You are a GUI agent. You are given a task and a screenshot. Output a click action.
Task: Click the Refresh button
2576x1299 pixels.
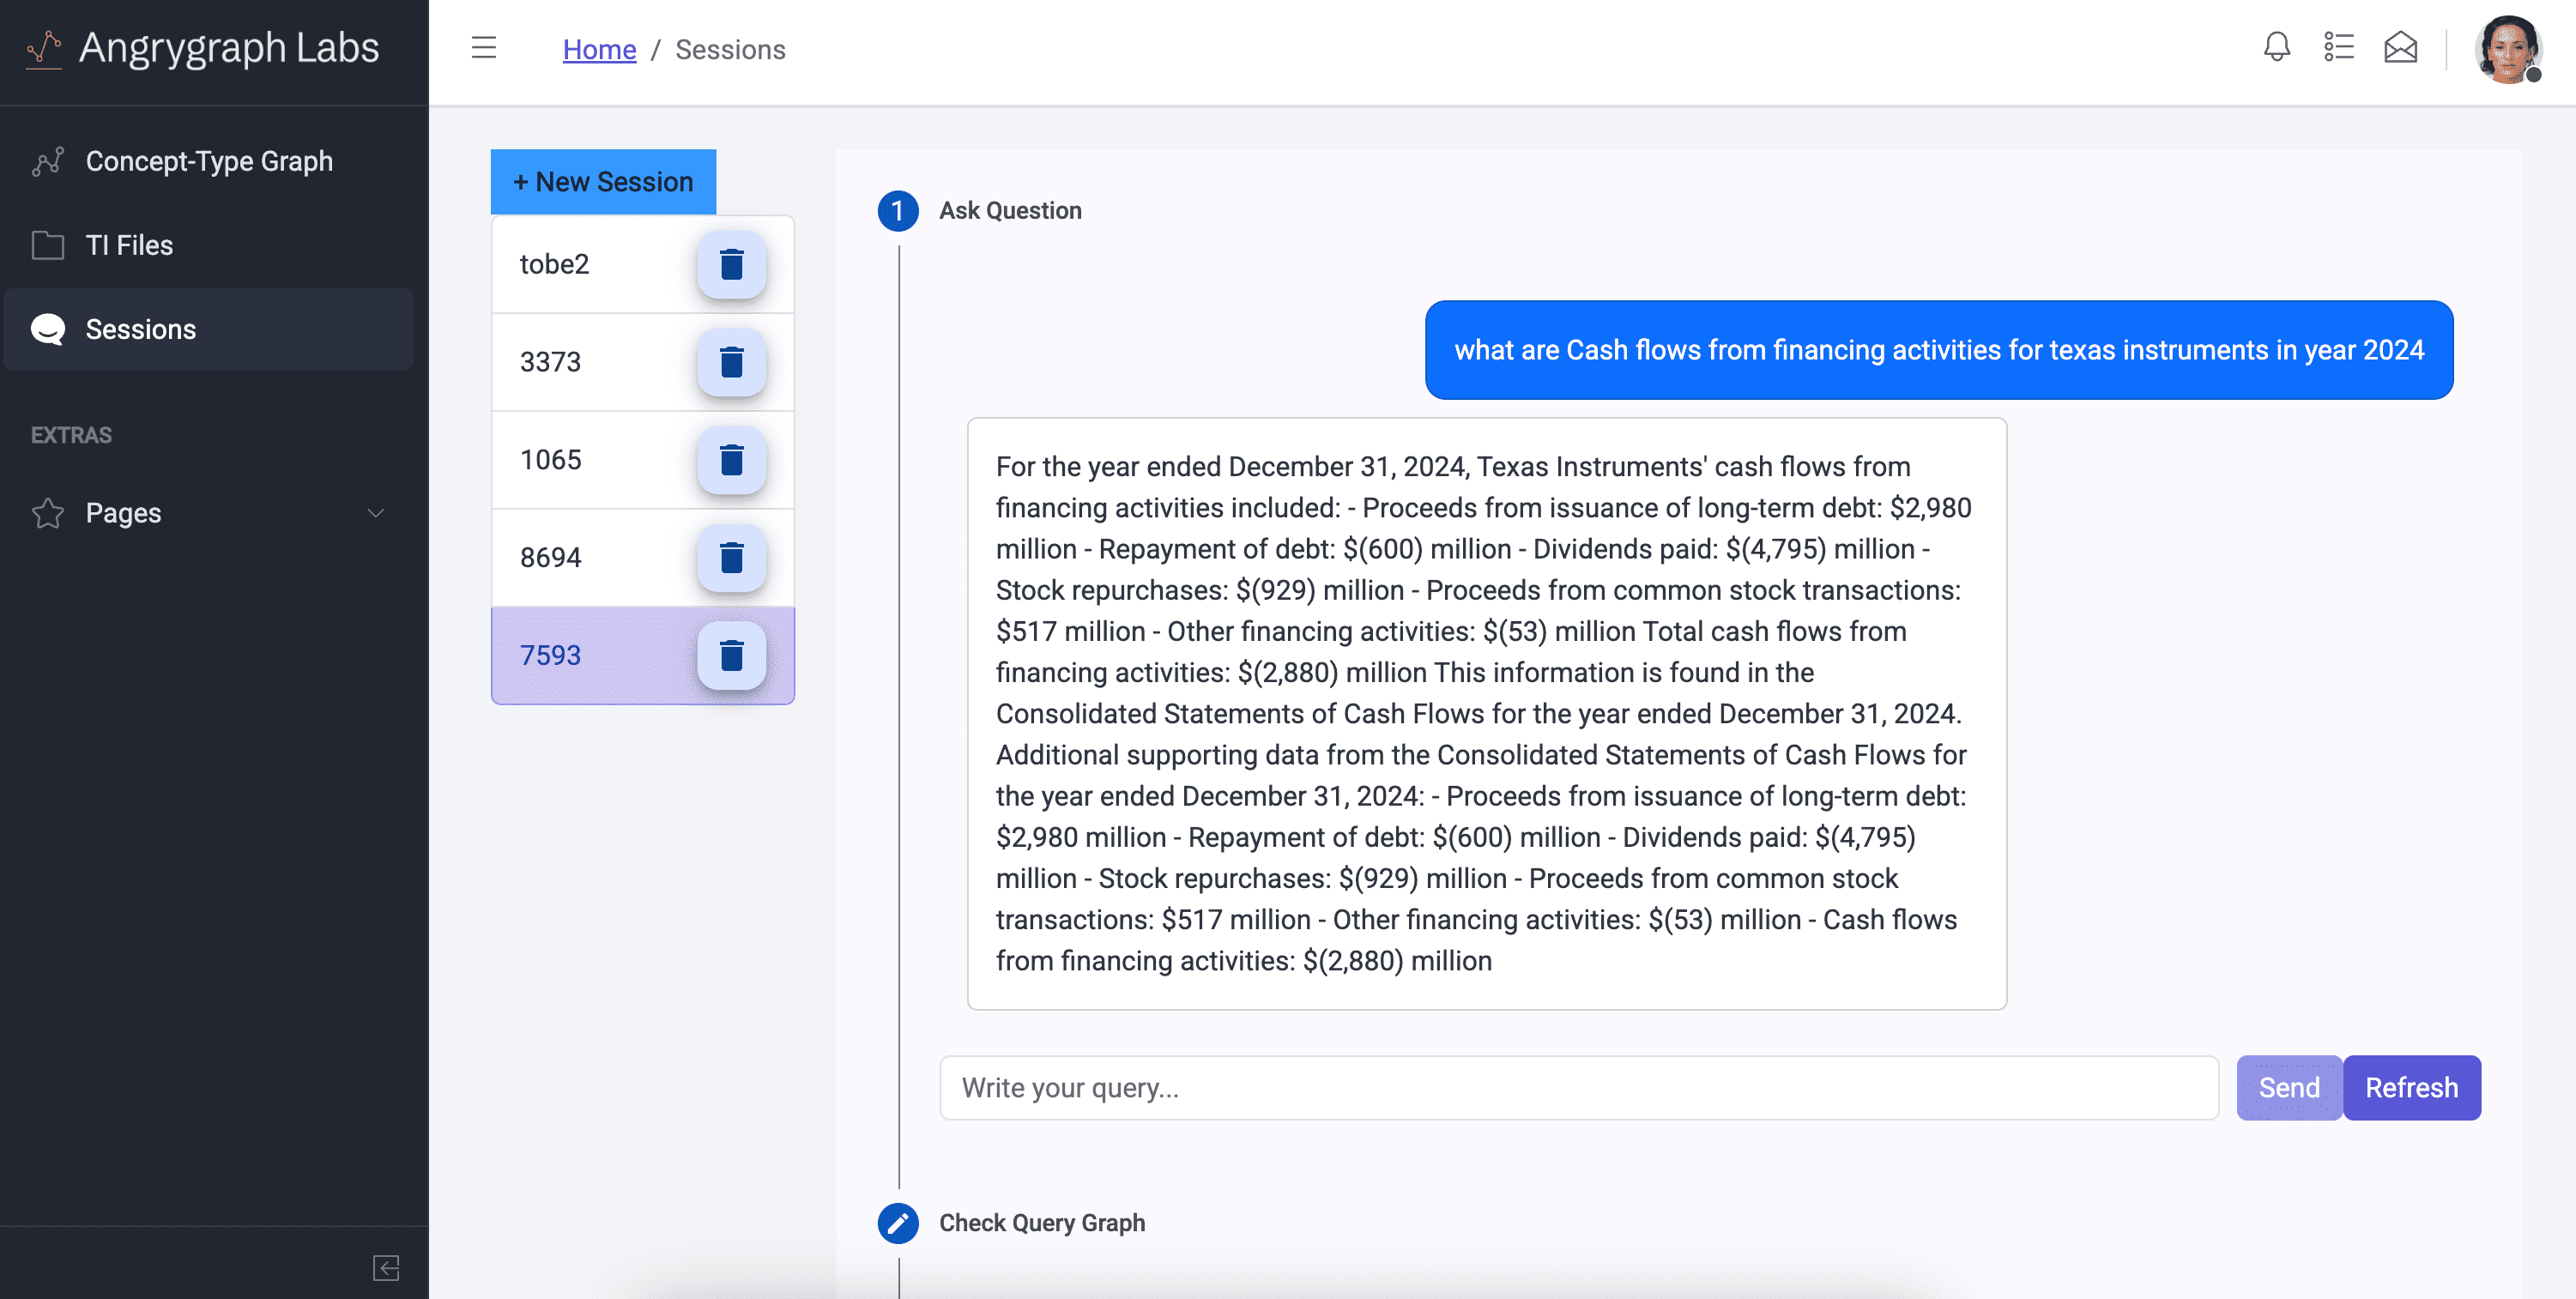click(x=2412, y=1087)
